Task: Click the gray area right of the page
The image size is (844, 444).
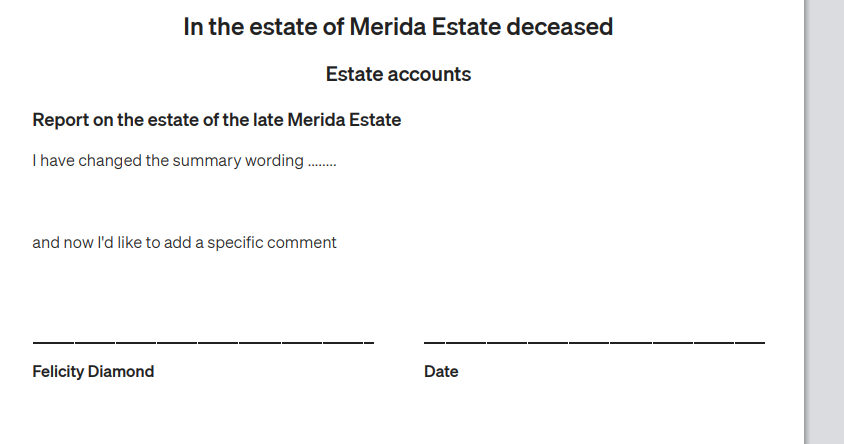Action: [x=826, y=222]
